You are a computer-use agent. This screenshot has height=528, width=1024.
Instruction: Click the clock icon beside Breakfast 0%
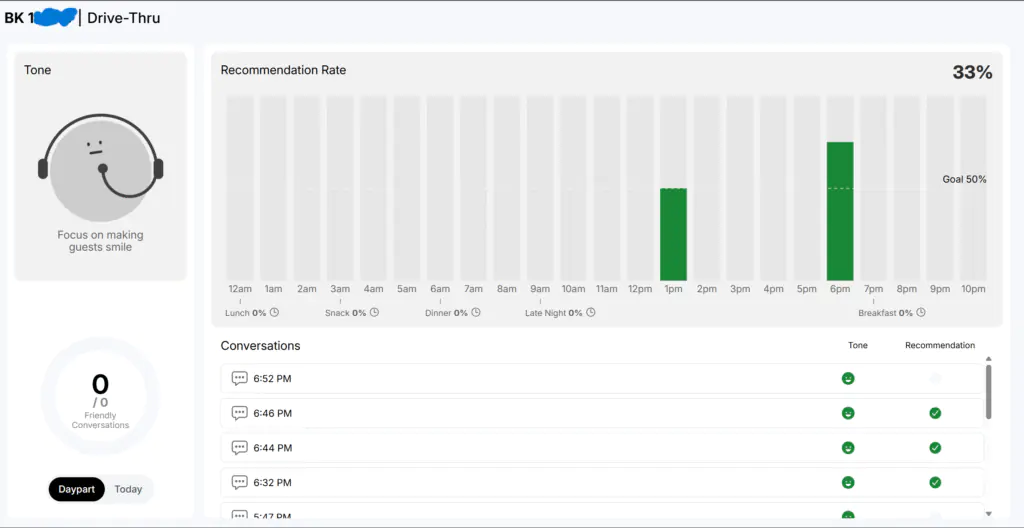[920, 313]
